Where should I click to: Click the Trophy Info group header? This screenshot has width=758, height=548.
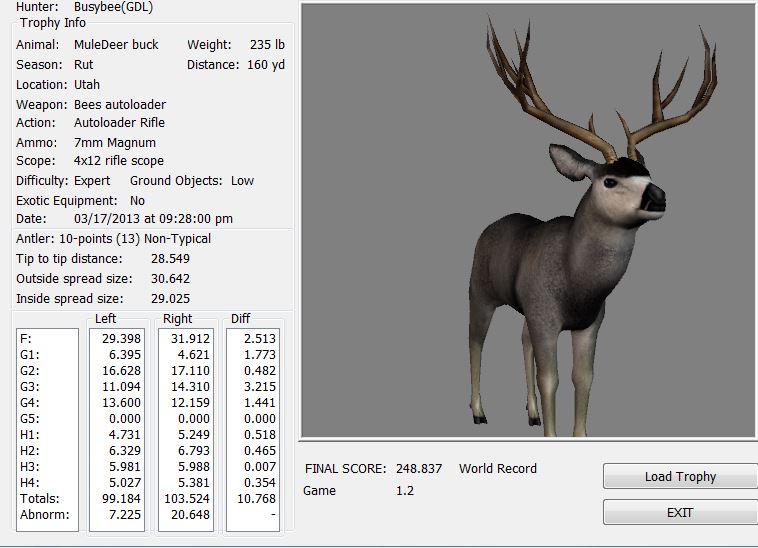[53, 23]
